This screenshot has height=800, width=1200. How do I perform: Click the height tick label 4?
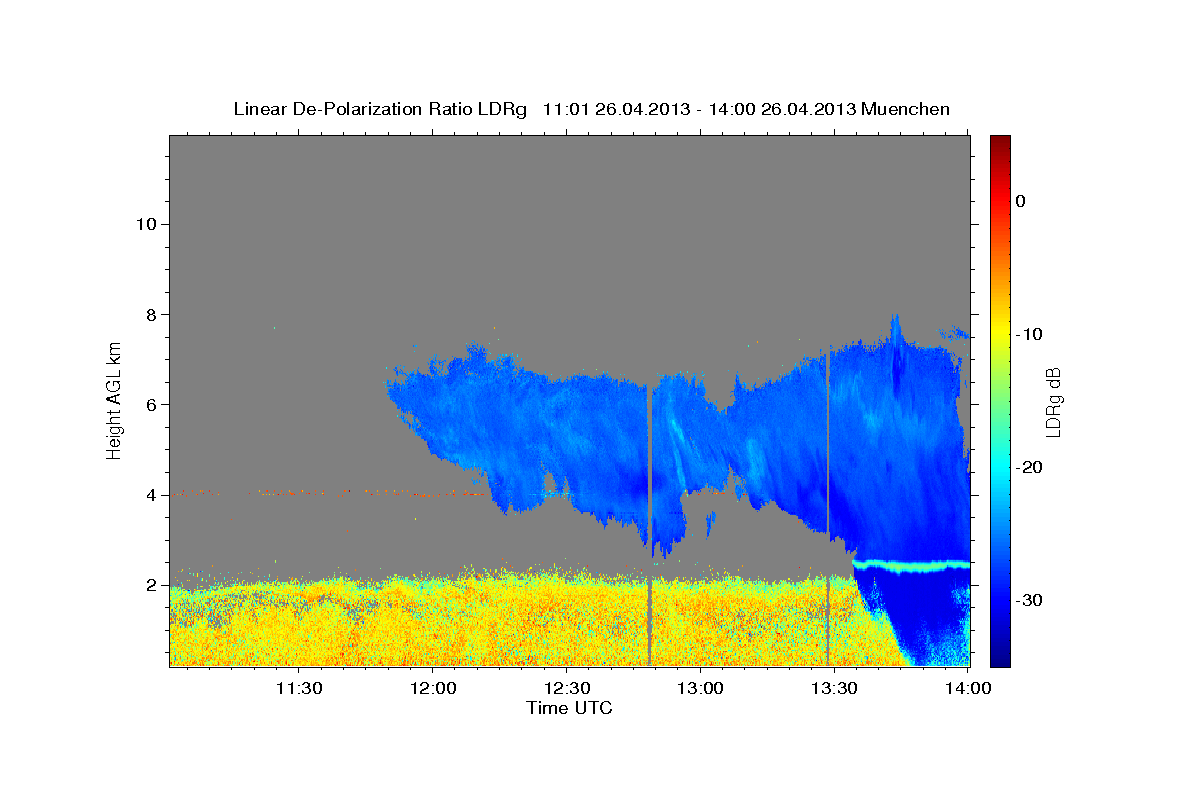coord(152,495)
